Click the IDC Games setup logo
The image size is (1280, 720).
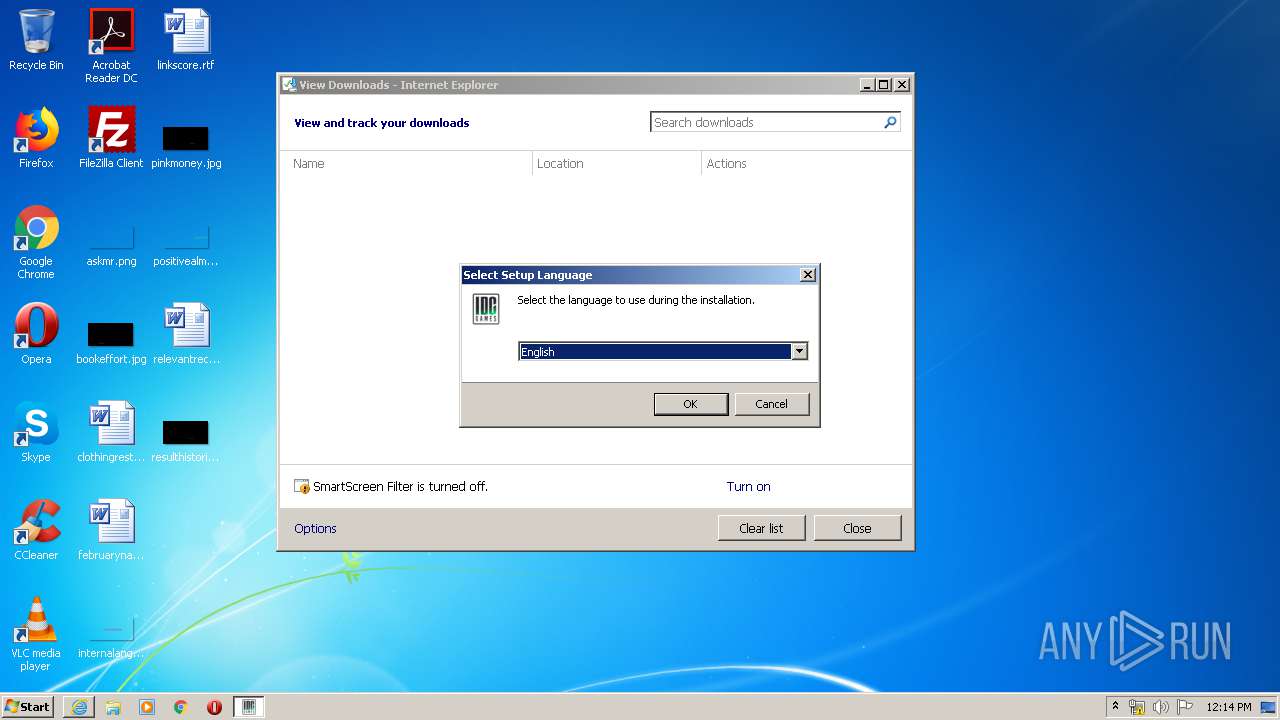[486, 309]
